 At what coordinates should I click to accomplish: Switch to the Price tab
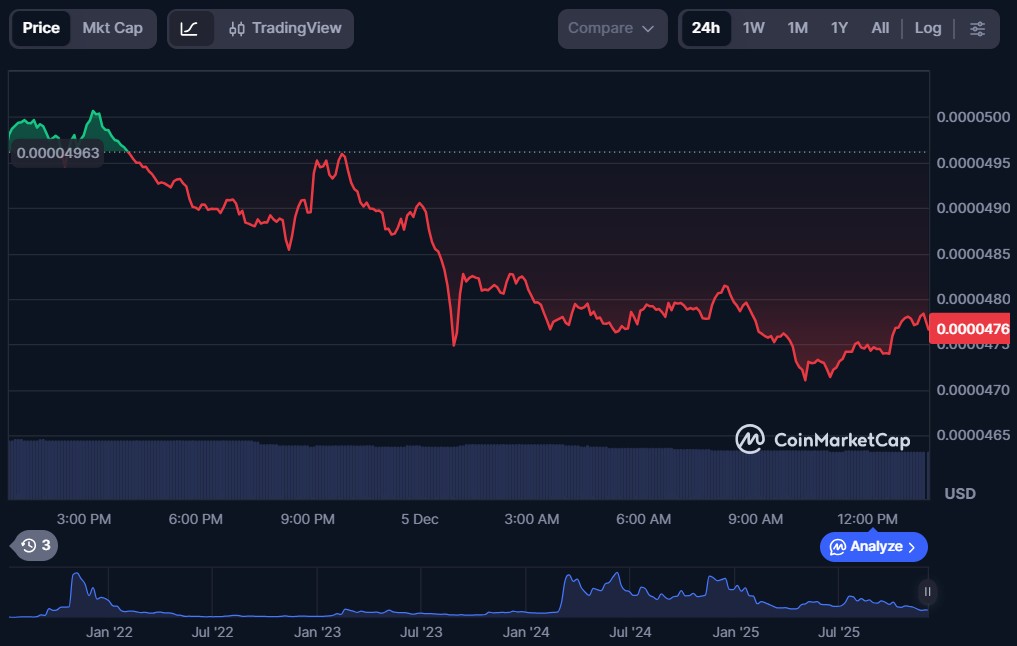[41, 28]
